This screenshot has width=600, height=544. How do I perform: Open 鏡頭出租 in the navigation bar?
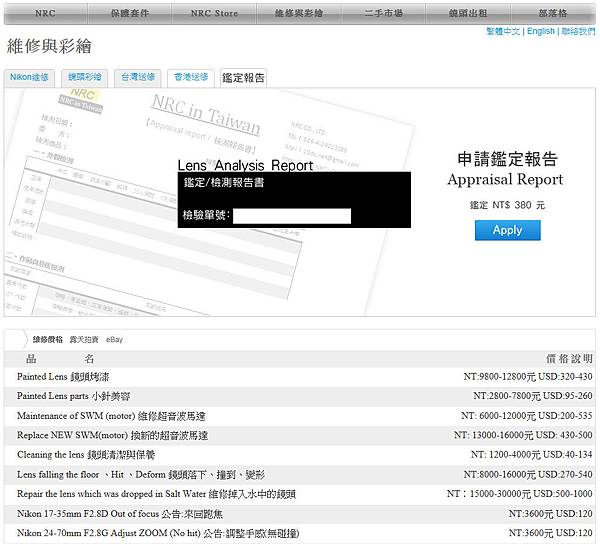coord(468,13)
